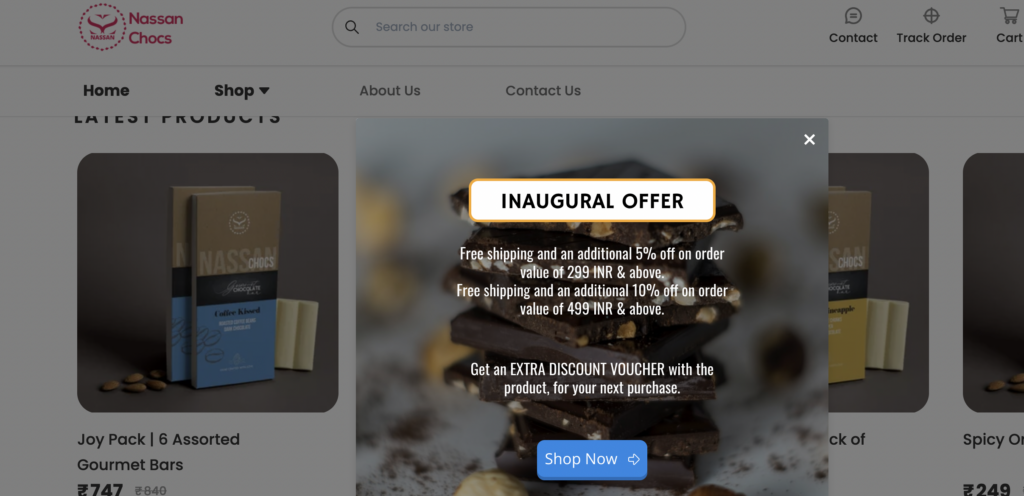Open the Contact chat bubble icon
This screenshot has height=496, width=1024.
point(853,16)
